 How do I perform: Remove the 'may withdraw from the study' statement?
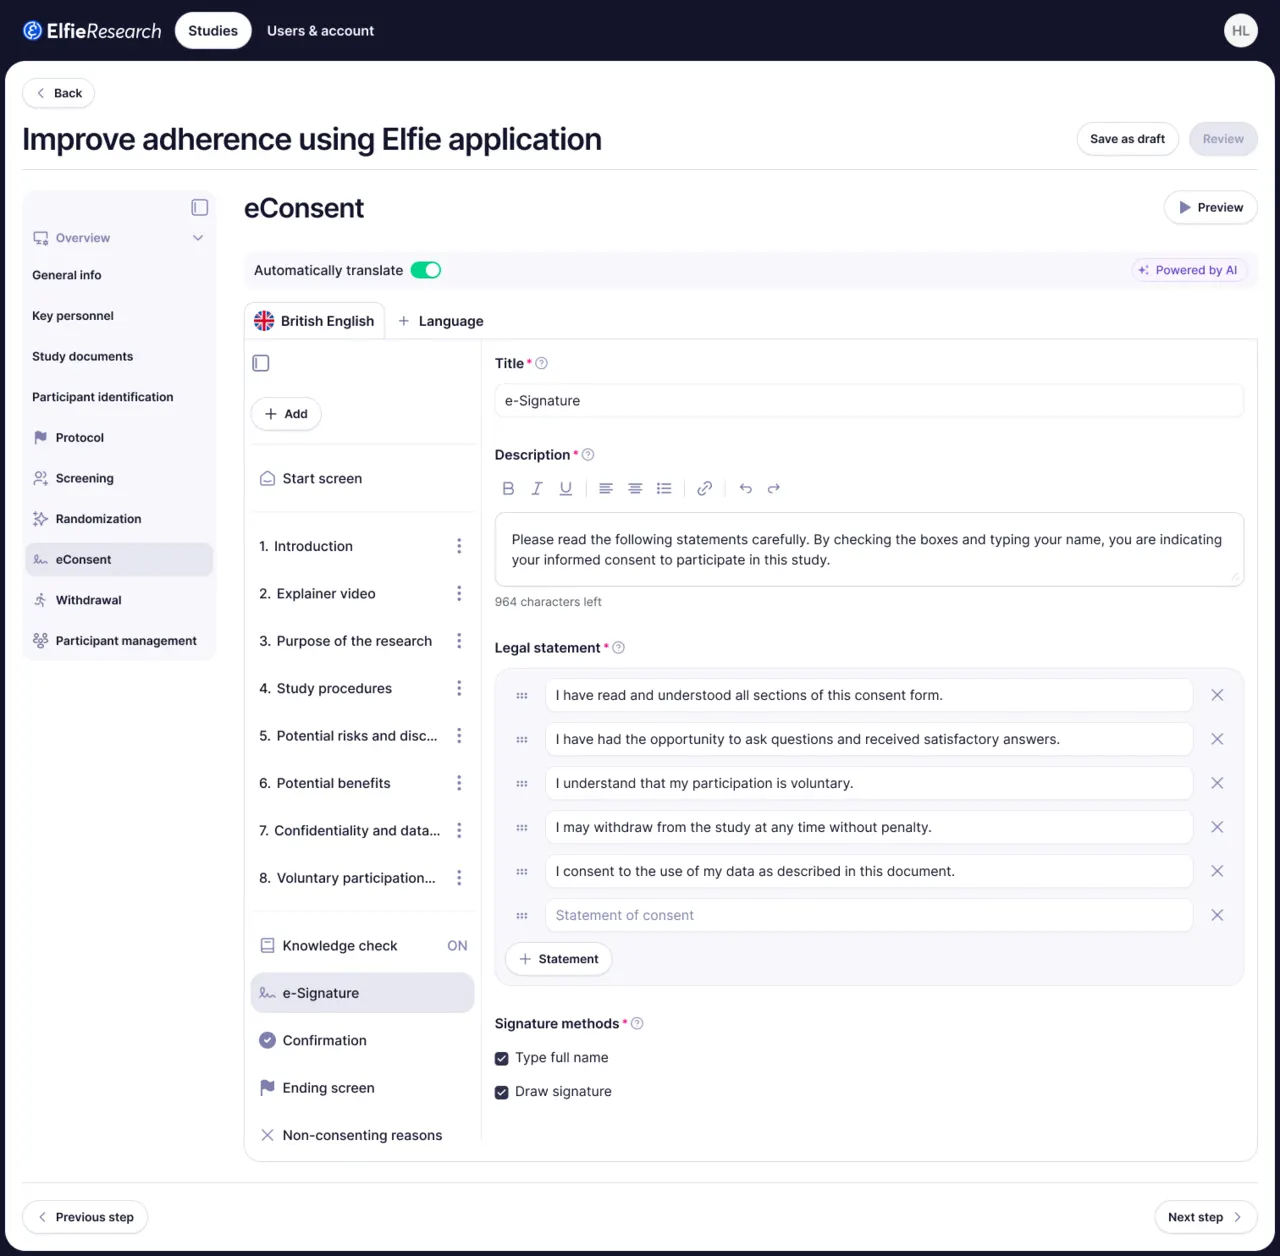(x=1217, y=827)
